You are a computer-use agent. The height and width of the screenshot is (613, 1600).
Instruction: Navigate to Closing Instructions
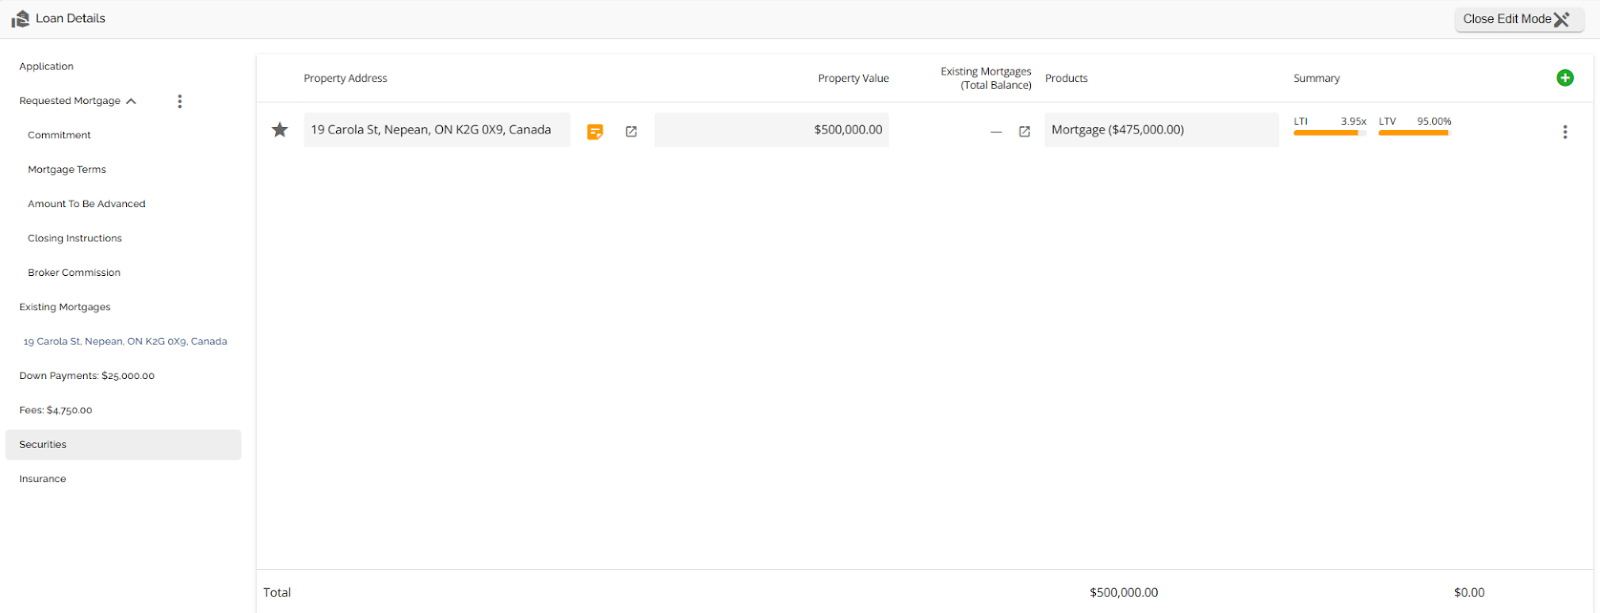75,238
